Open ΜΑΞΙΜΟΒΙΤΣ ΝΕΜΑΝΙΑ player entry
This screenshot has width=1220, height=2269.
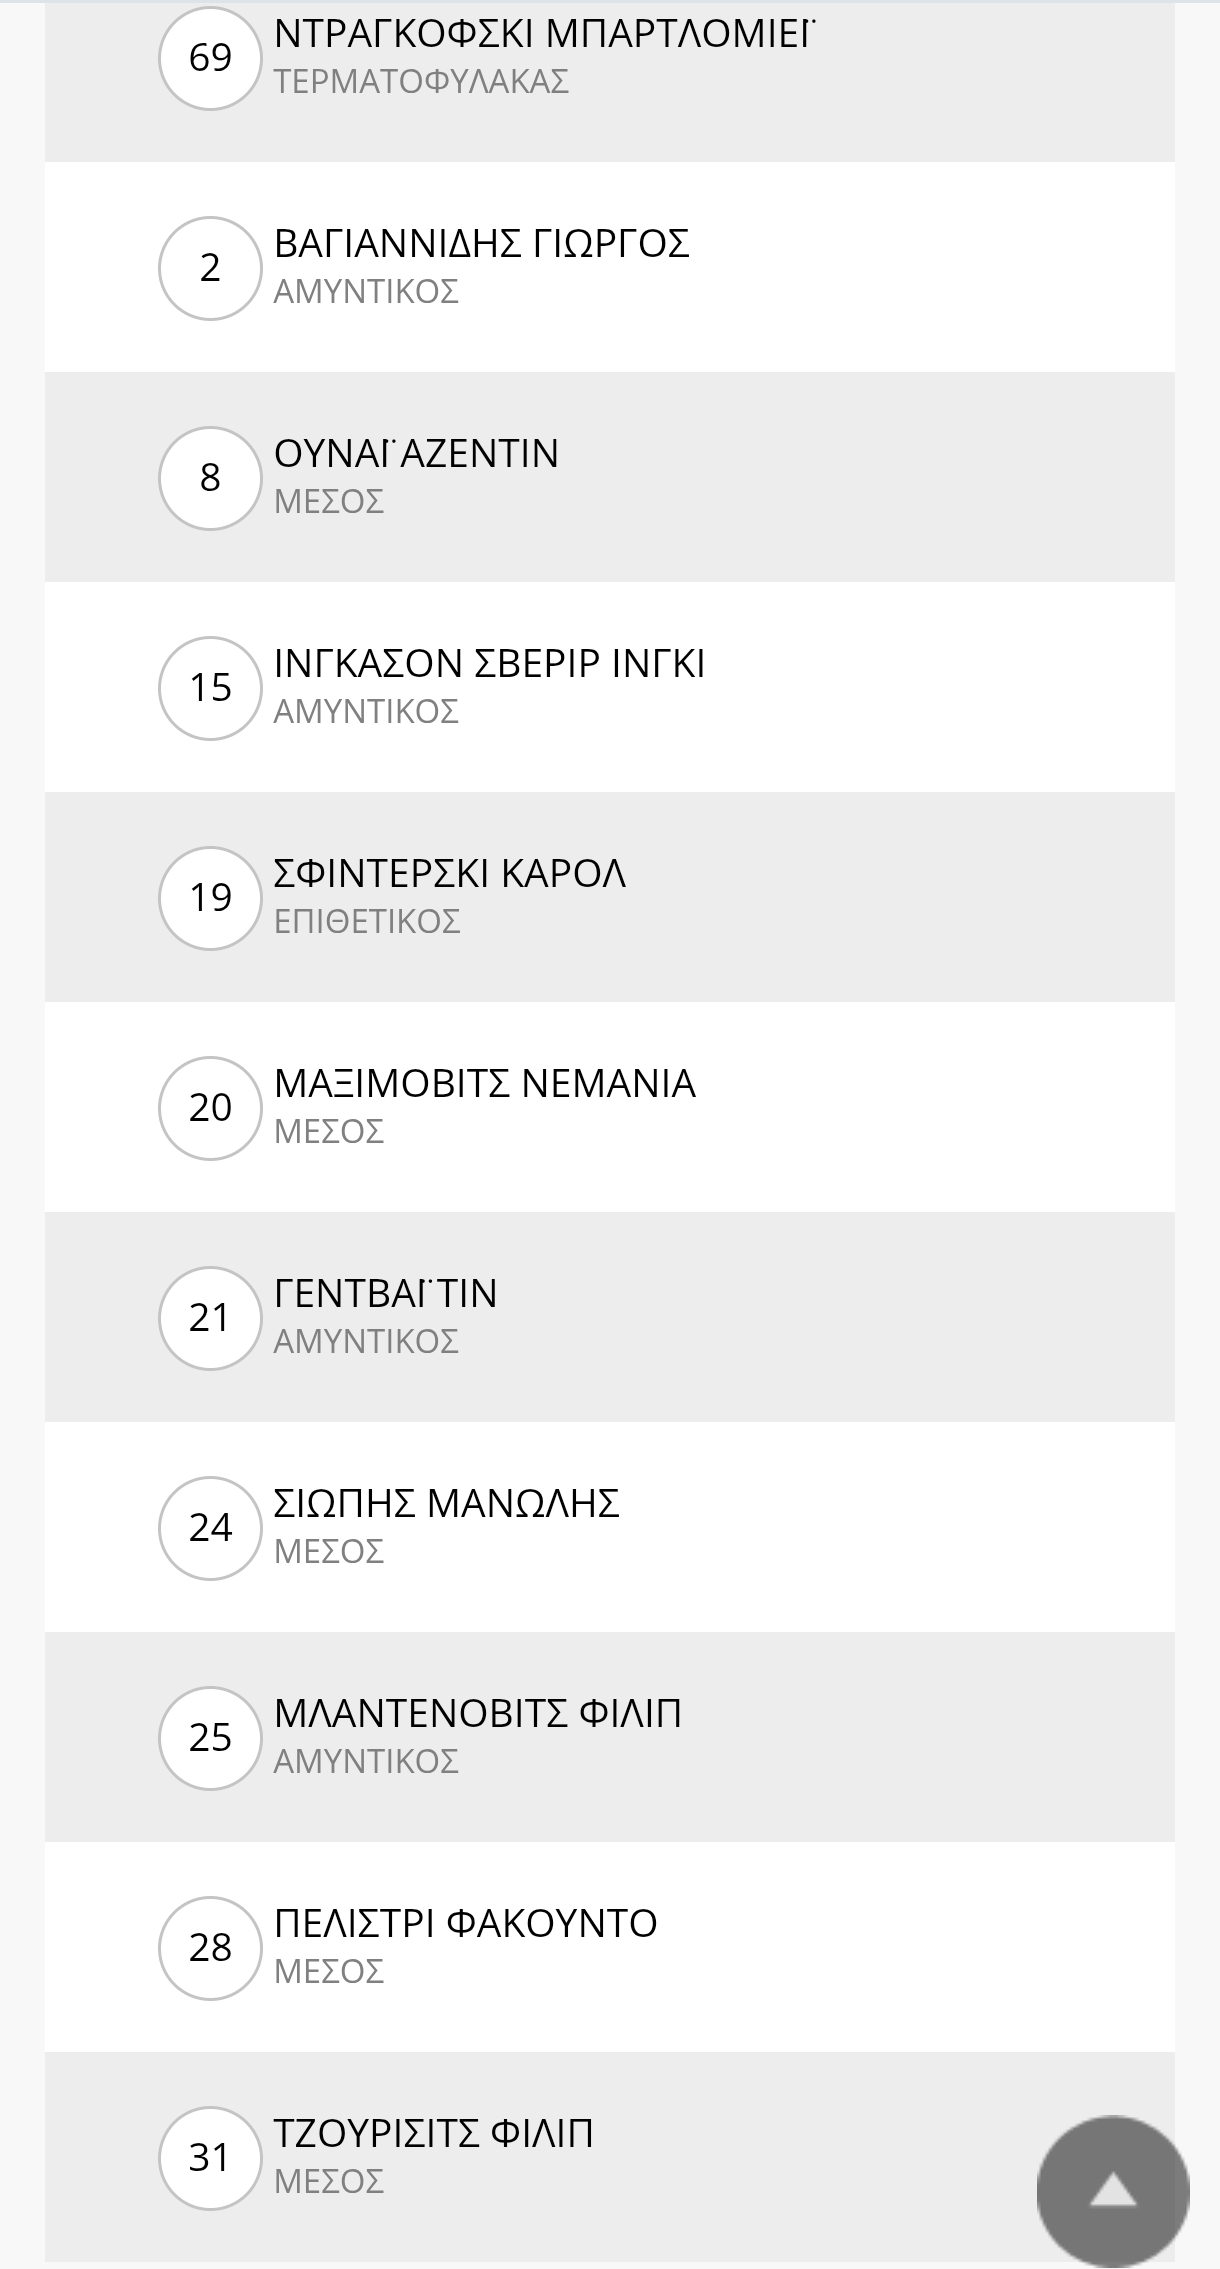[484, 1084]
